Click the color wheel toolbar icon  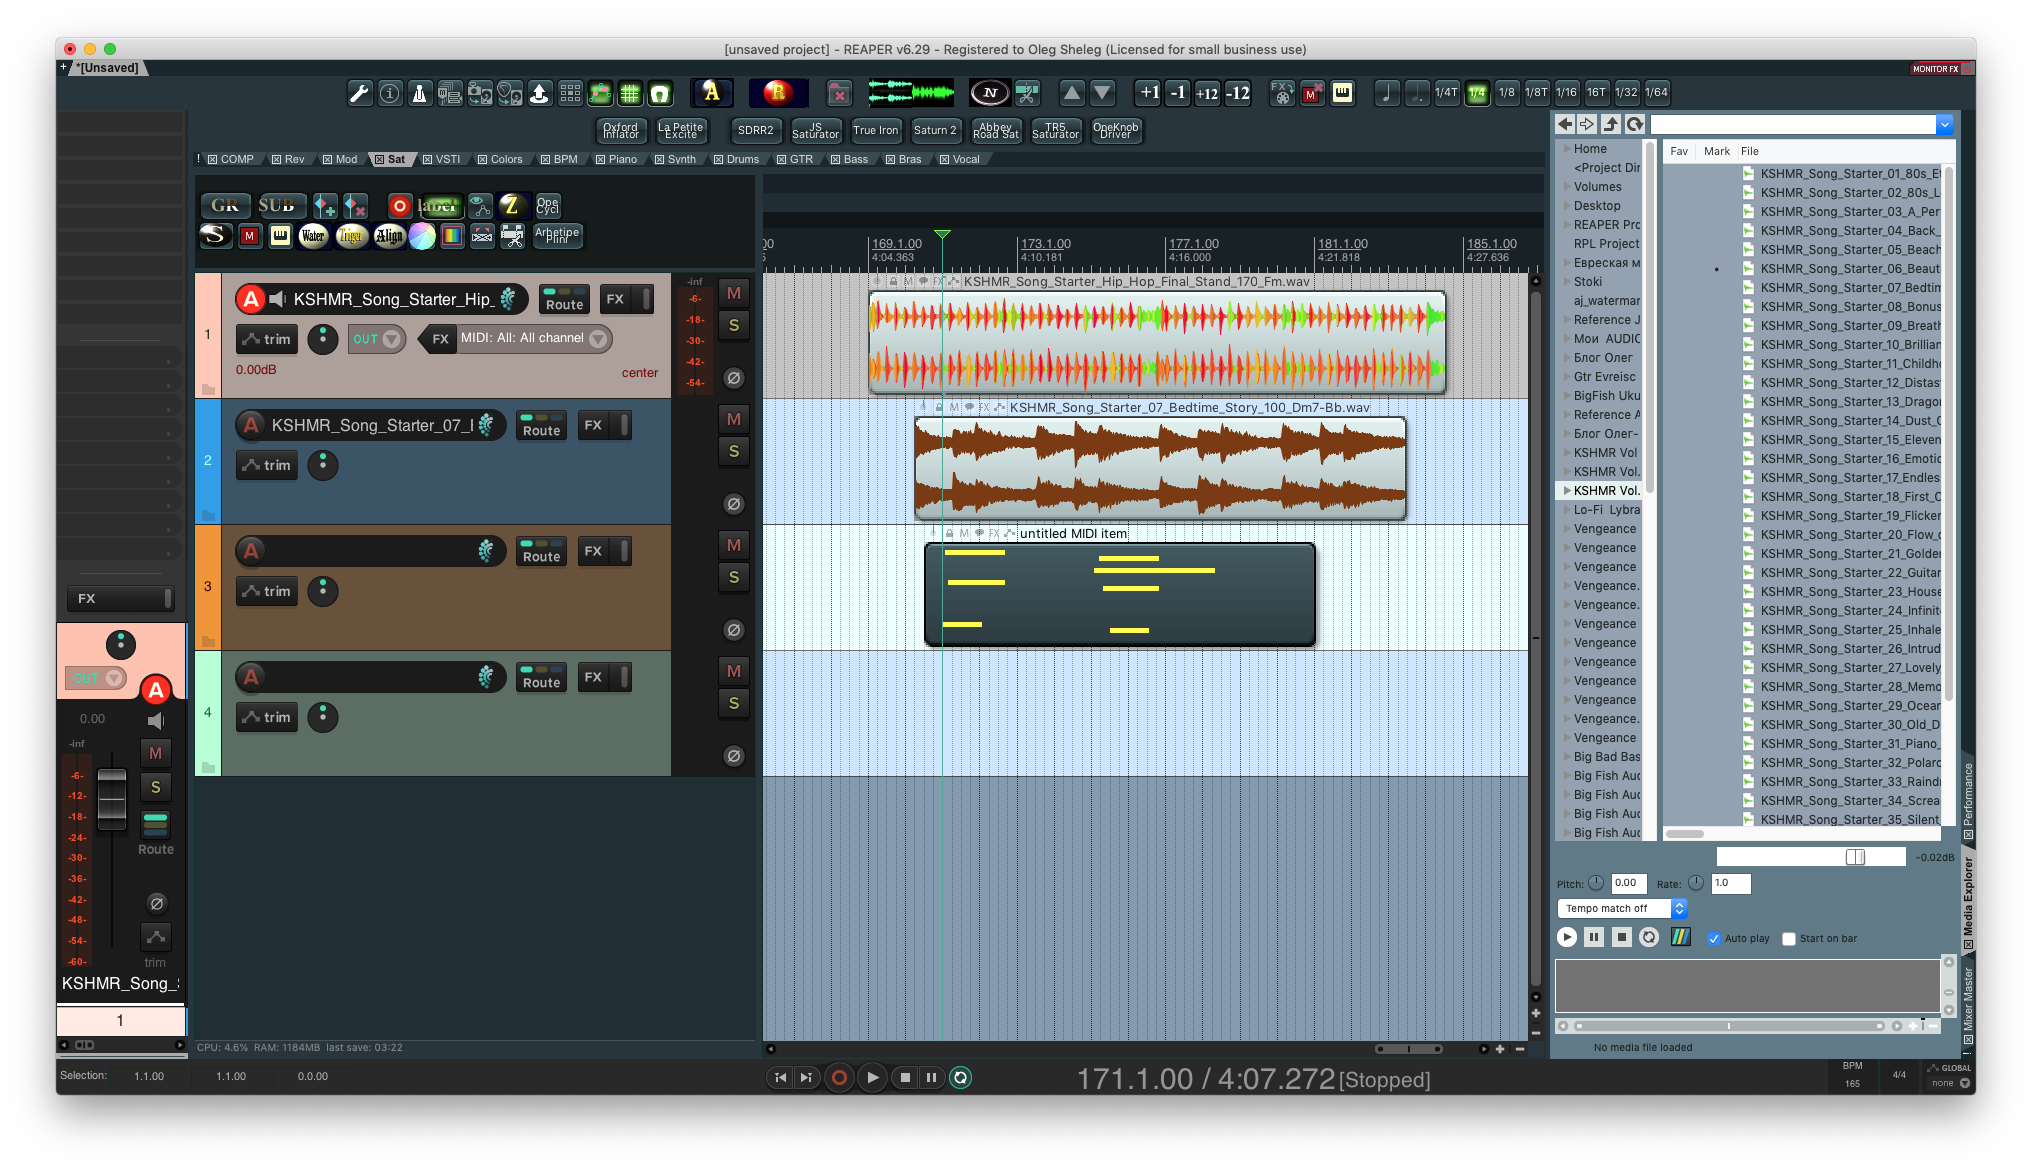point(422,236)
